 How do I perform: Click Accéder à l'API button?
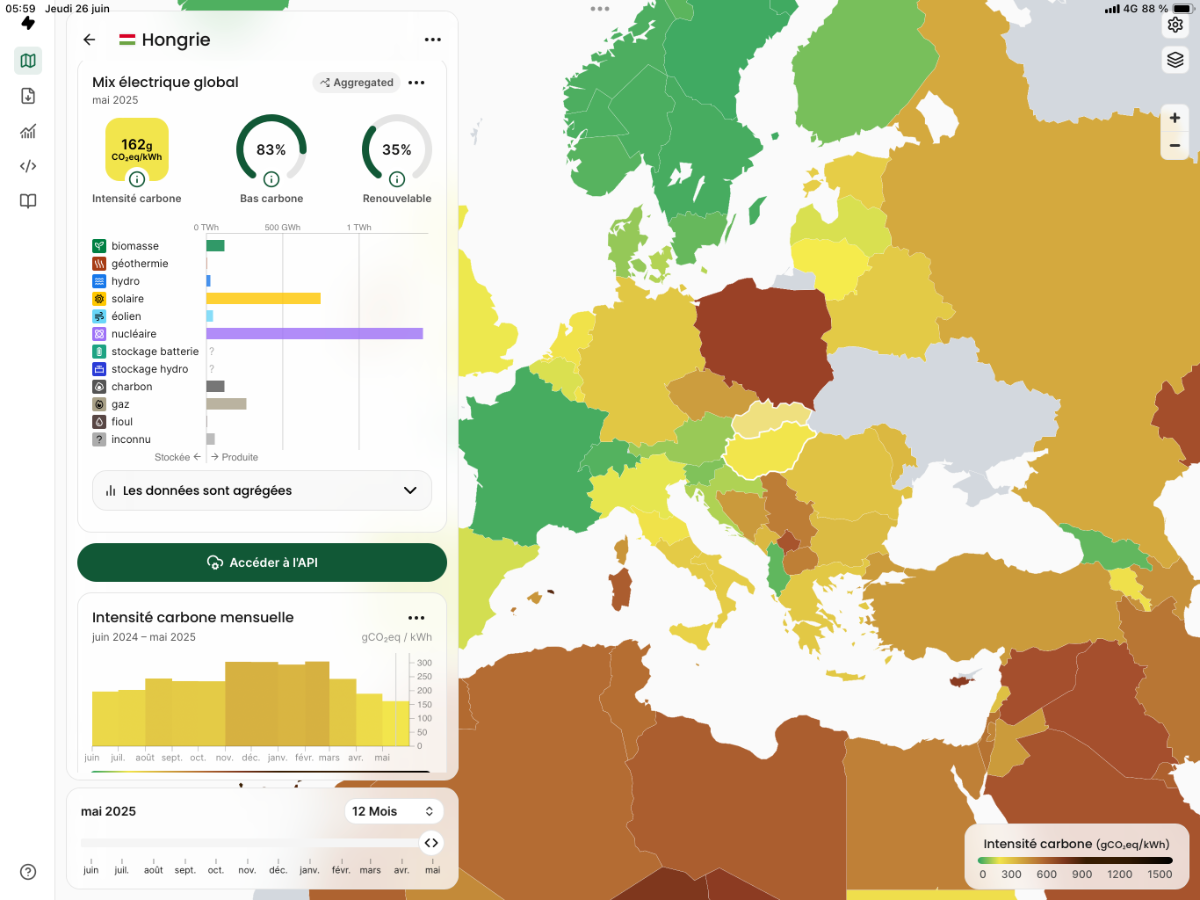click(262, 563)
